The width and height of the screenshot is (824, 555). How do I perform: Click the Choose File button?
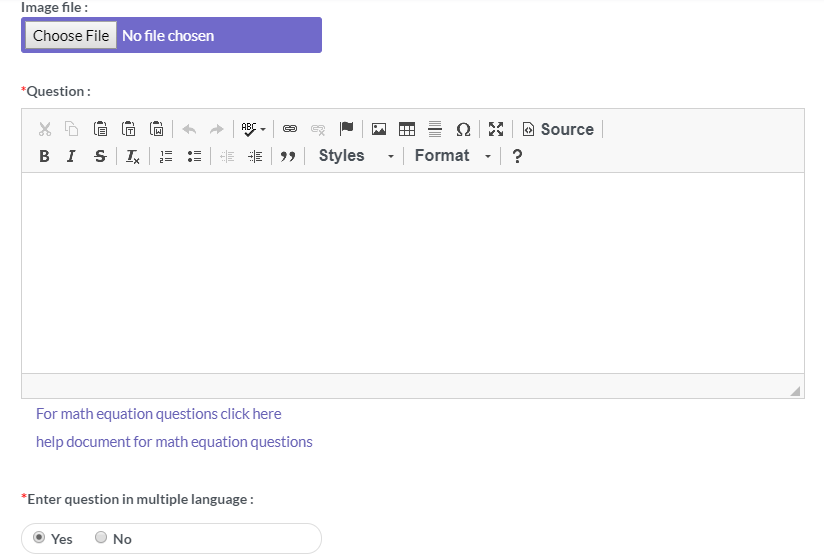[71, 35]
